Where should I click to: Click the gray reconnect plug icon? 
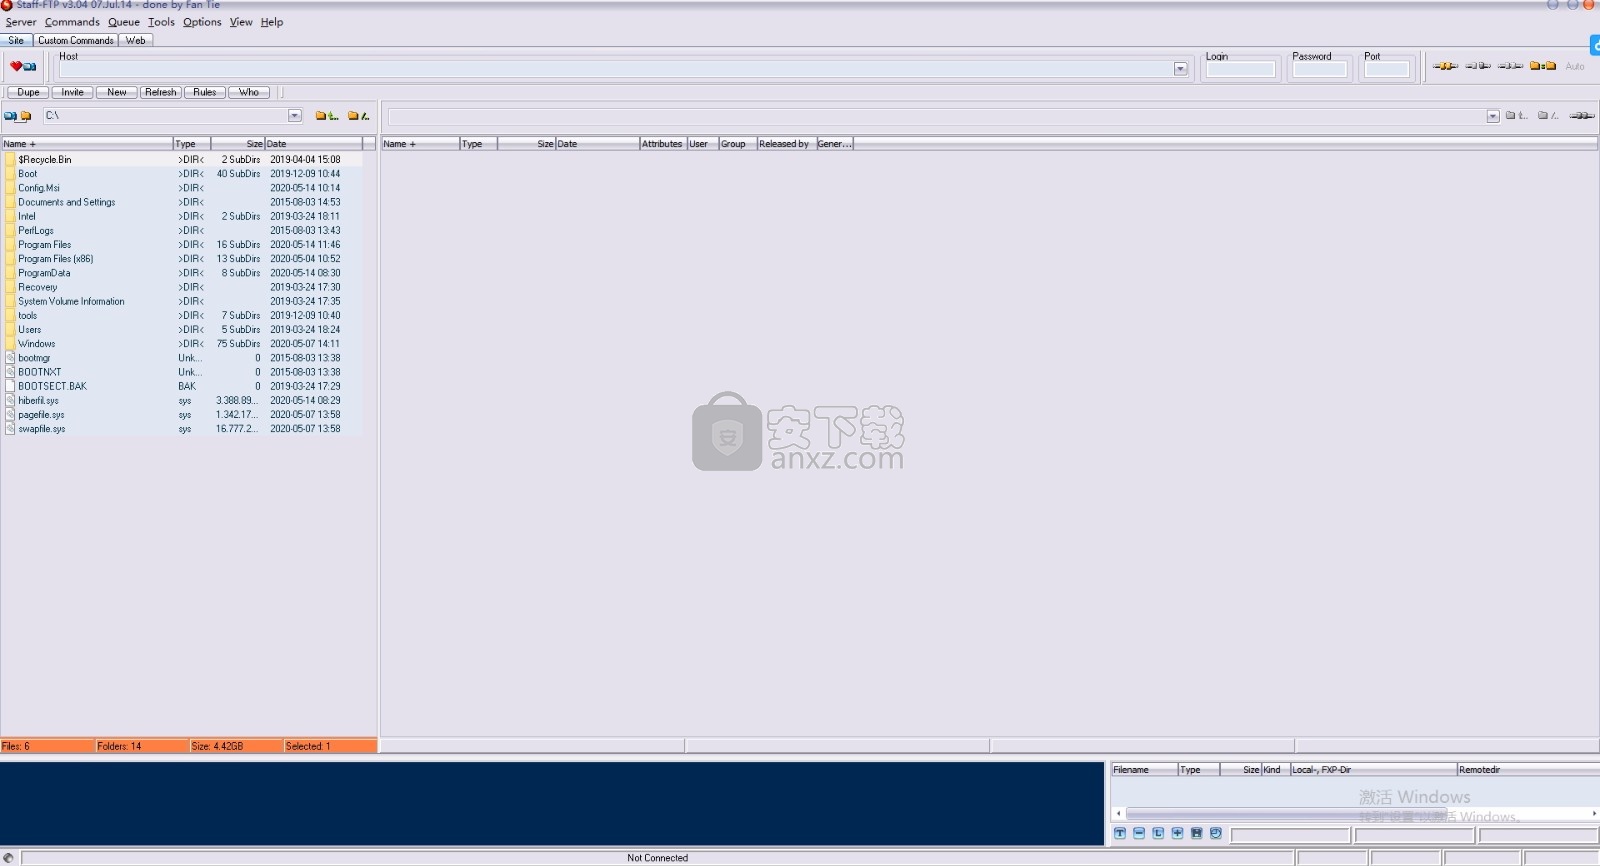[x=1510, y=66]
